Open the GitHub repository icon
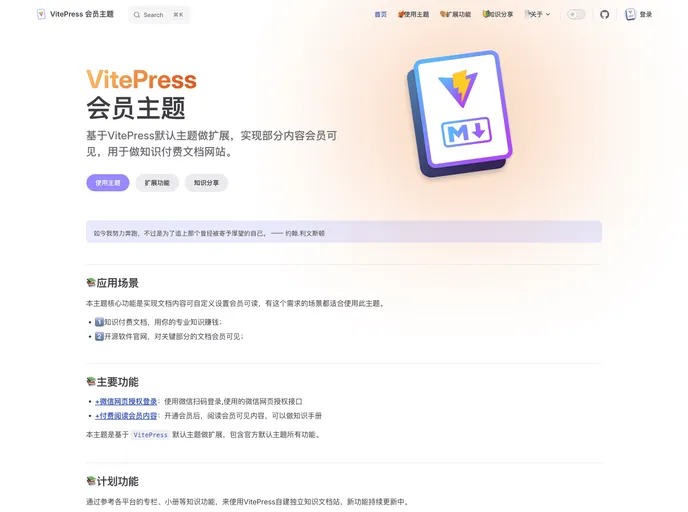Screen dimensions: 688x512 click(x=605, y=14)
